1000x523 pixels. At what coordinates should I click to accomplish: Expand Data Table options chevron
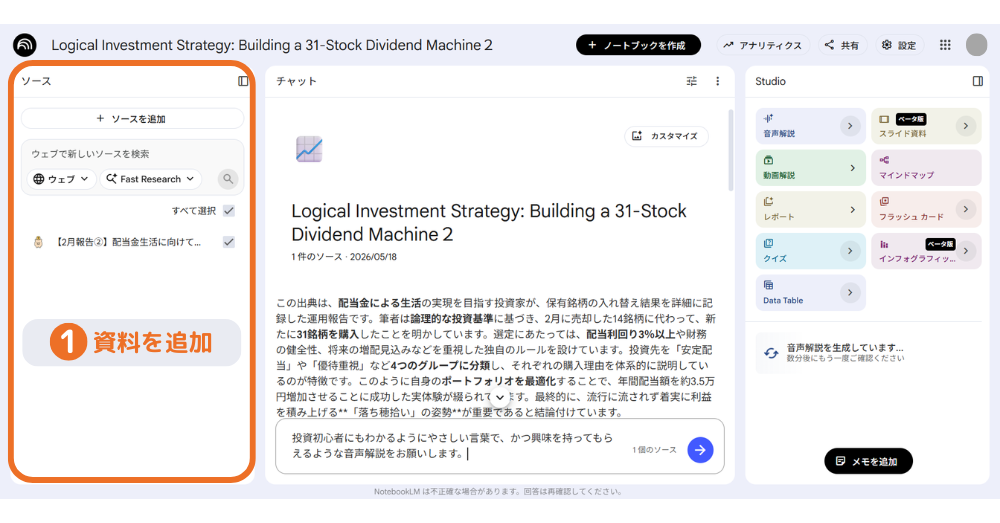coord(849,293)
